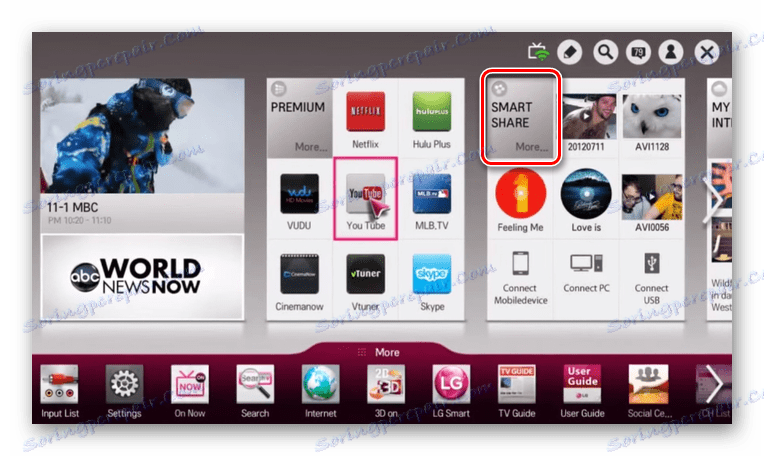
Task: Open the user profile icon at top
Action: point(671,52)
